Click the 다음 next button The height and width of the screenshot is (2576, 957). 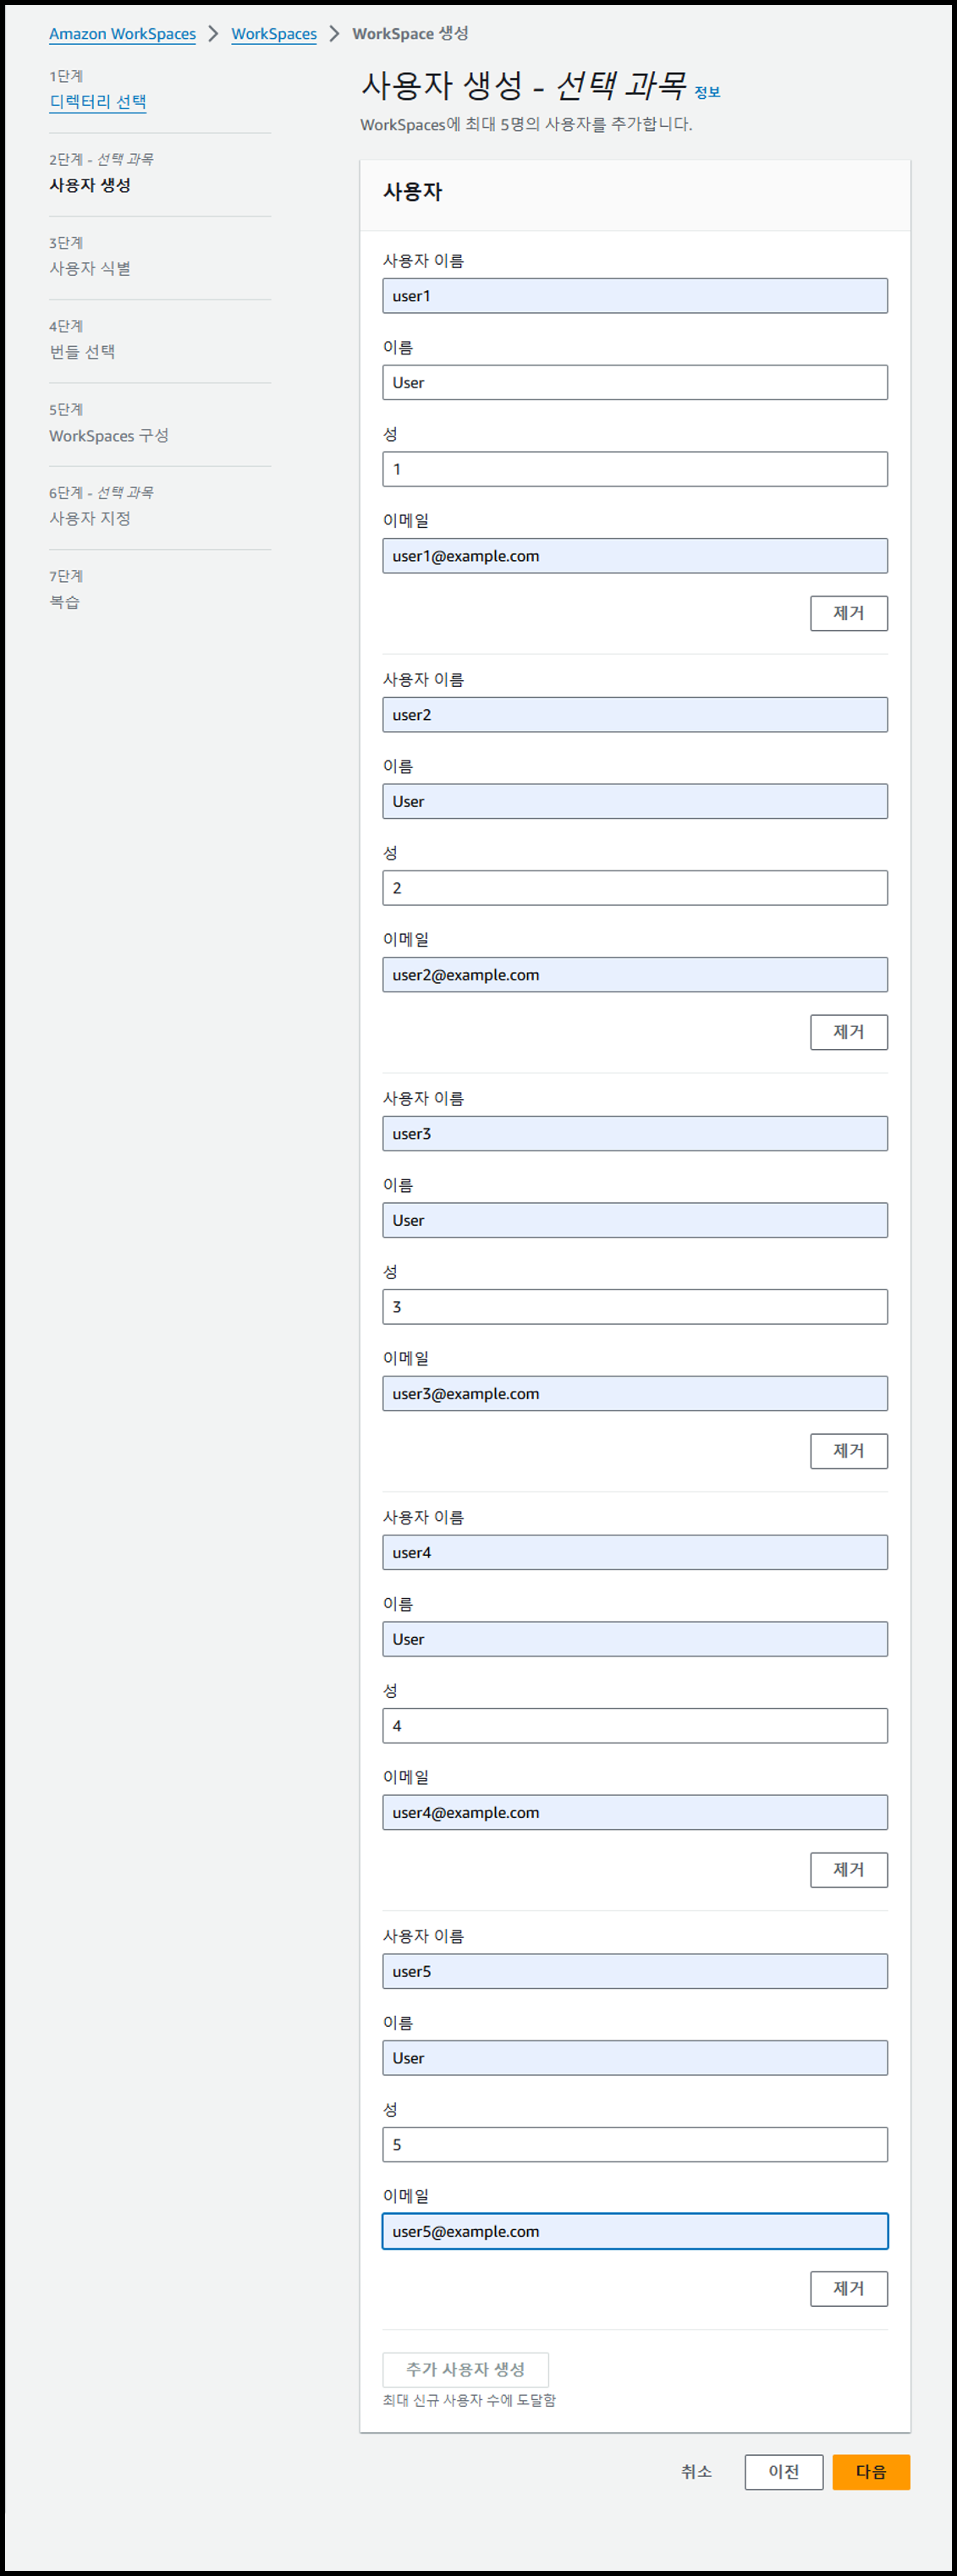[871, 2473]
